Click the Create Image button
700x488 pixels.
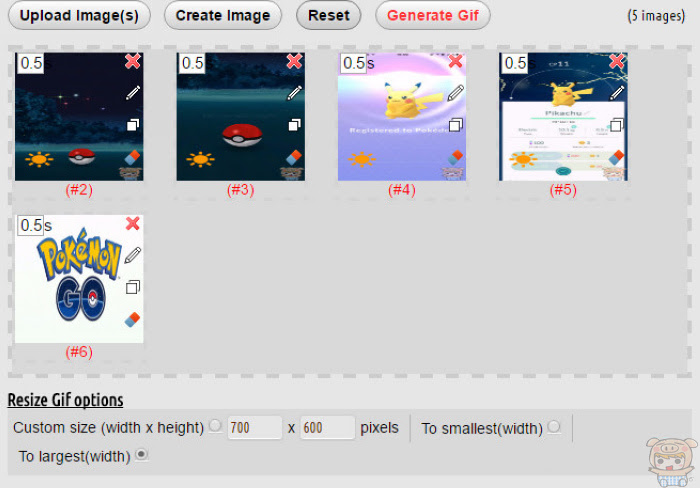[223, 16]
